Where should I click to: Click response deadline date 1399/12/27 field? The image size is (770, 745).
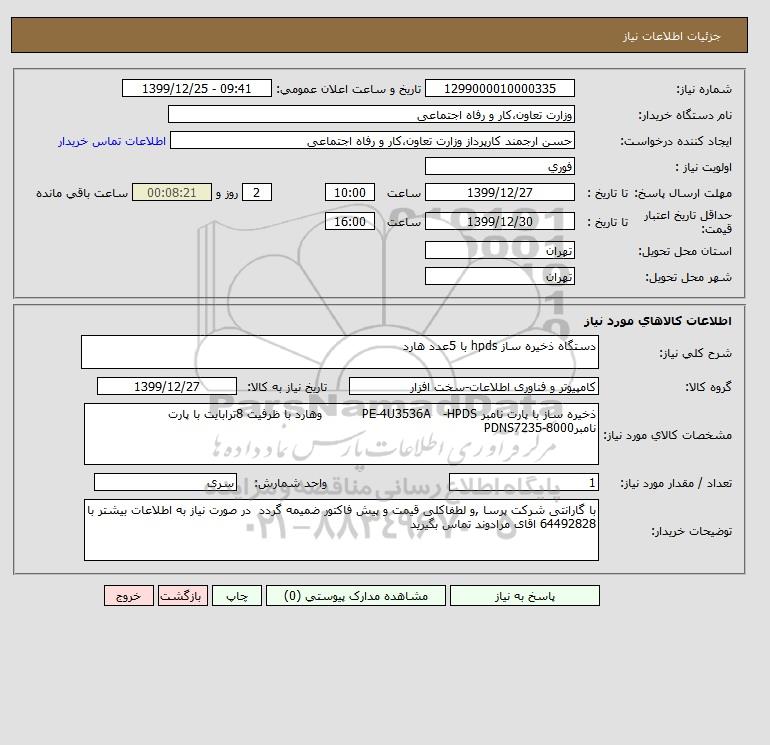[499, 193]
